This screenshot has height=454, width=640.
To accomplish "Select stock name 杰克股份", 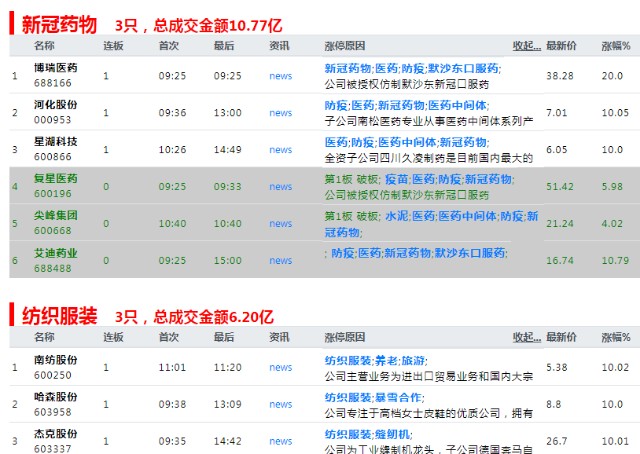I will [56, 434].
